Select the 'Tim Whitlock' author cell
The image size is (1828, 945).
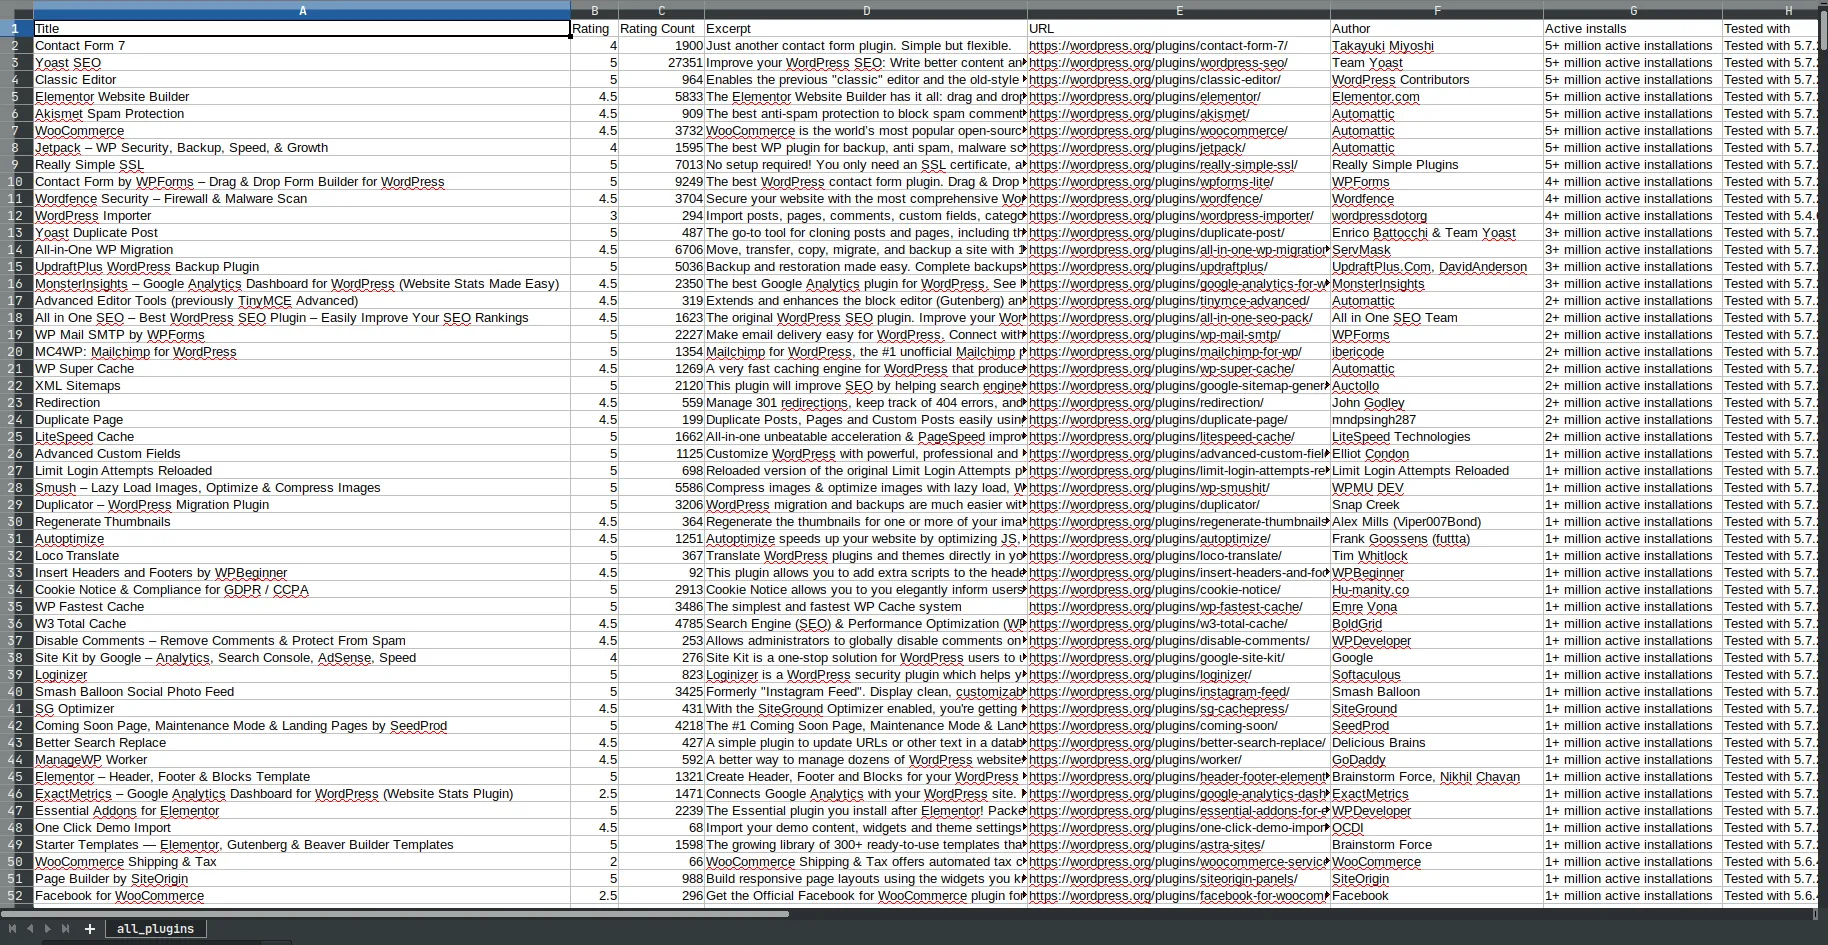[x=1437, y=556]
